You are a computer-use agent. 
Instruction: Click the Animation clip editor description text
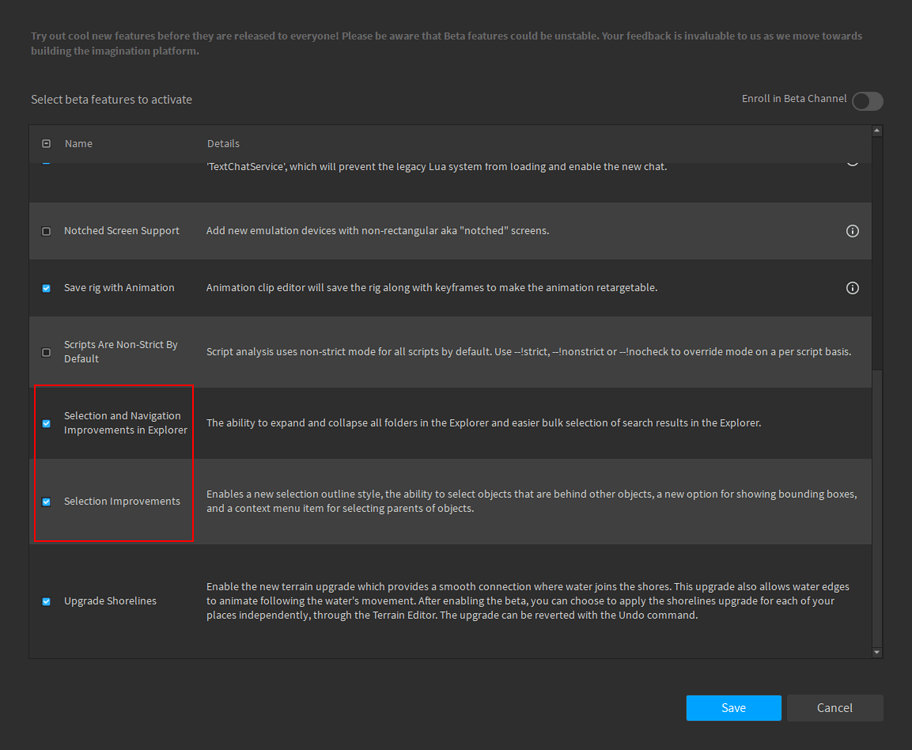(x=432, y=287)
